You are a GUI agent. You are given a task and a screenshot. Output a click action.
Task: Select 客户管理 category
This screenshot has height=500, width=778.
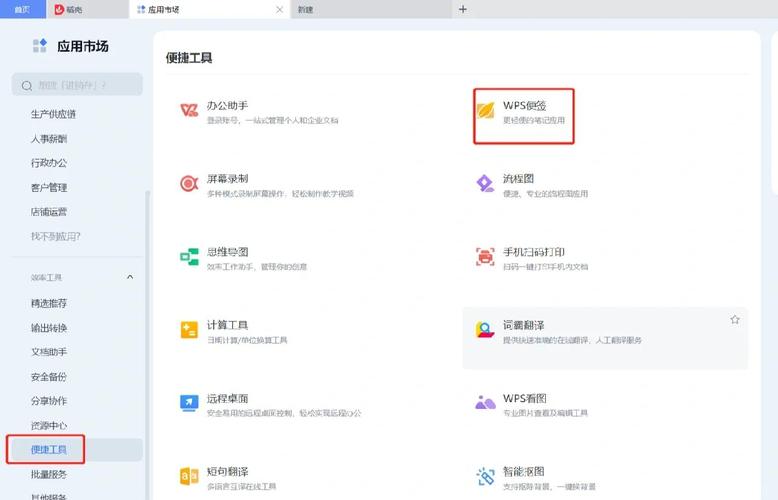pos(49,188)
